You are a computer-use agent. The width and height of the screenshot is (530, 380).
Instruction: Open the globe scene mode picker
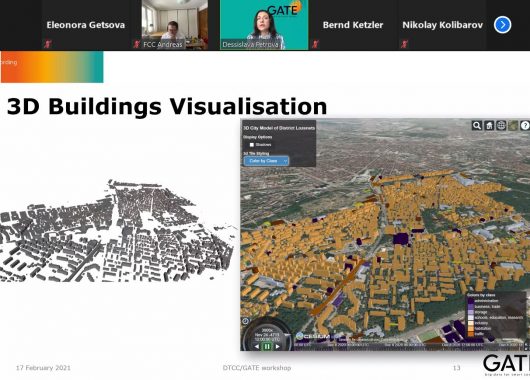pyautogui.click(x=501, y=125)
